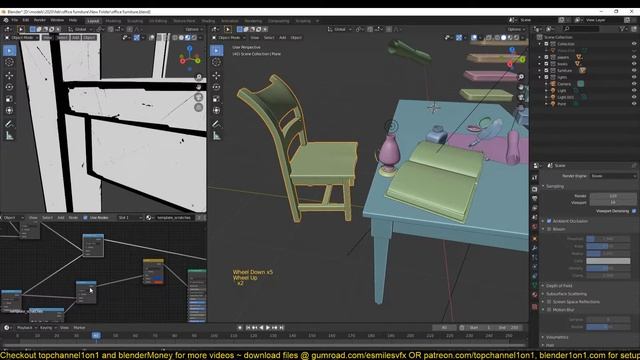Activate Select Box tool in main 3D viewport
The height and width of the screenshot is (360, 640).
click(216, 50)
